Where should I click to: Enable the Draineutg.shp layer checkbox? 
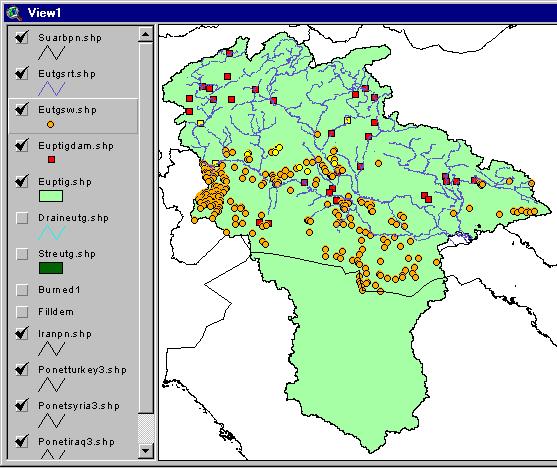pos(22,218)
